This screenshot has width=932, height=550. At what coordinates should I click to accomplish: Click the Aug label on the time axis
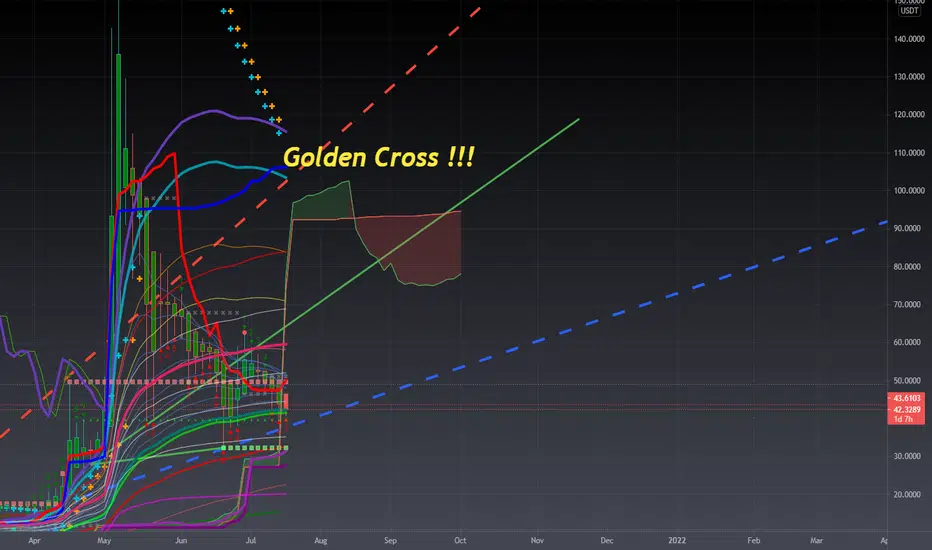click(x=320, y=540)
